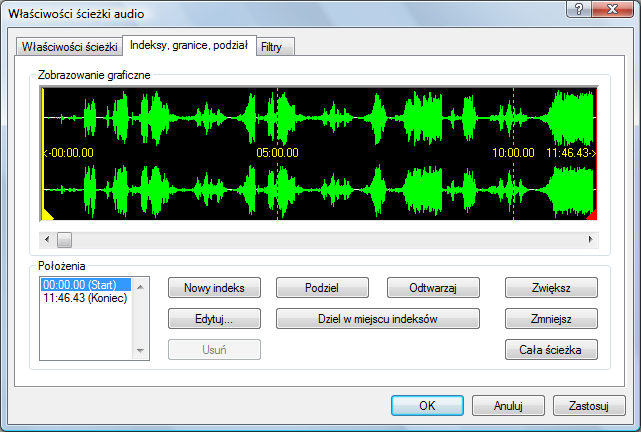Click the red end marker triangle
Screen dimensions: 641x432
coord(592,215)
